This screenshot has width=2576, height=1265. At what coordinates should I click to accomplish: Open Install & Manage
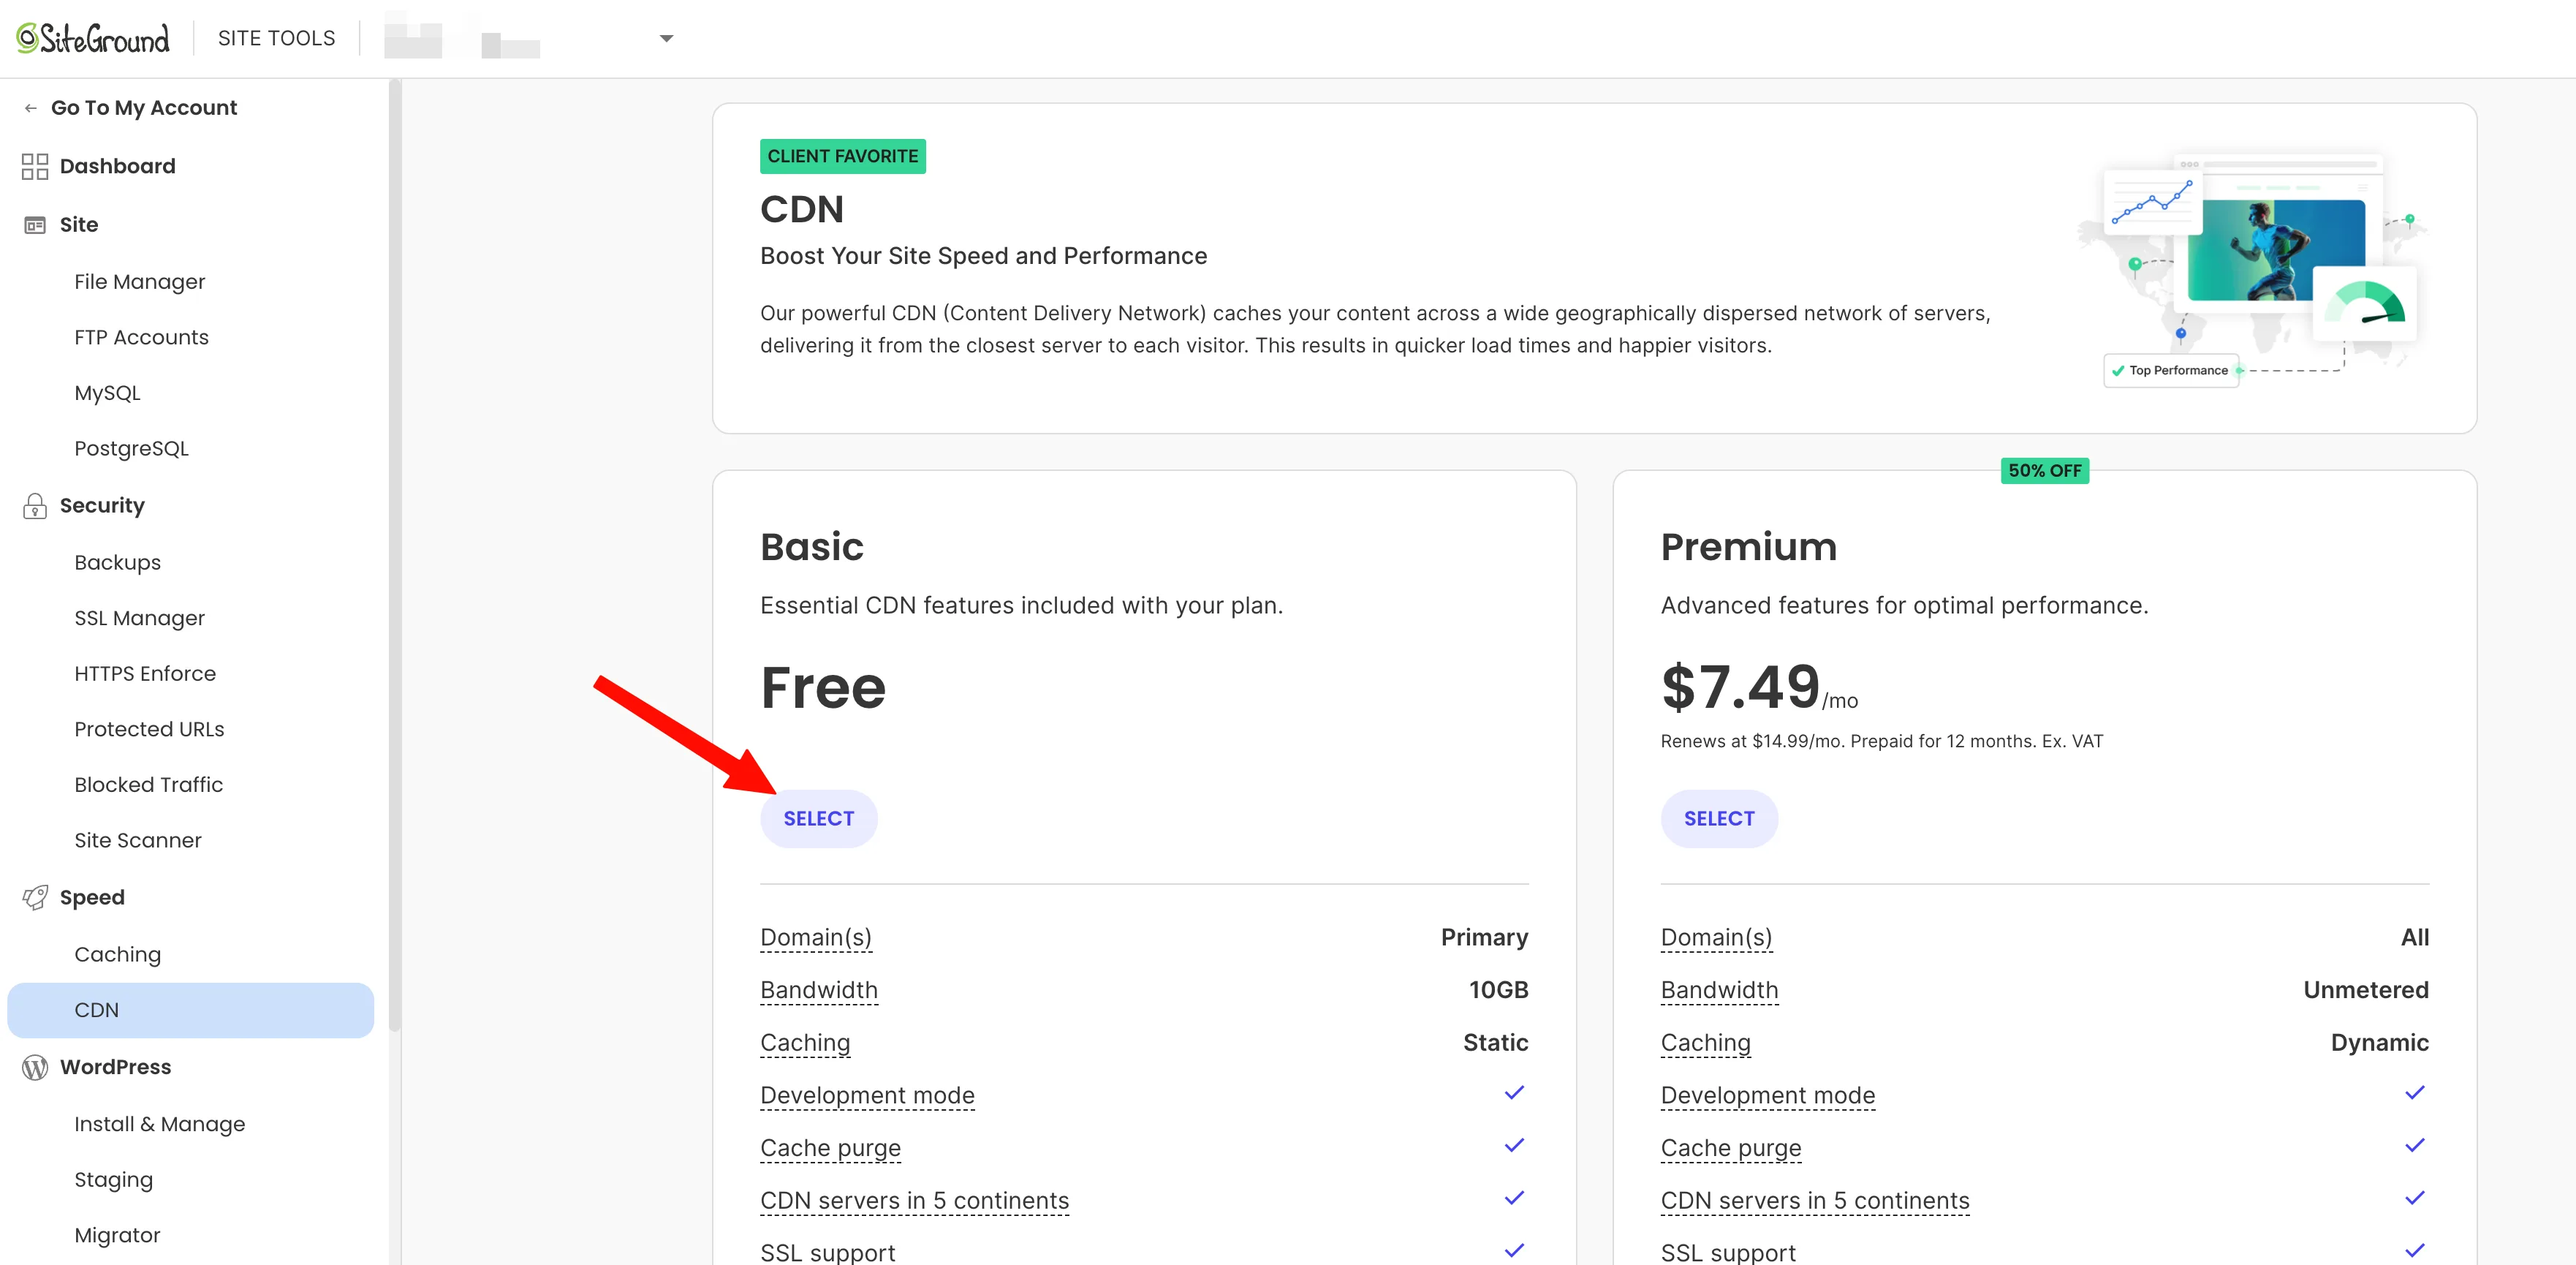(159, 1124)
